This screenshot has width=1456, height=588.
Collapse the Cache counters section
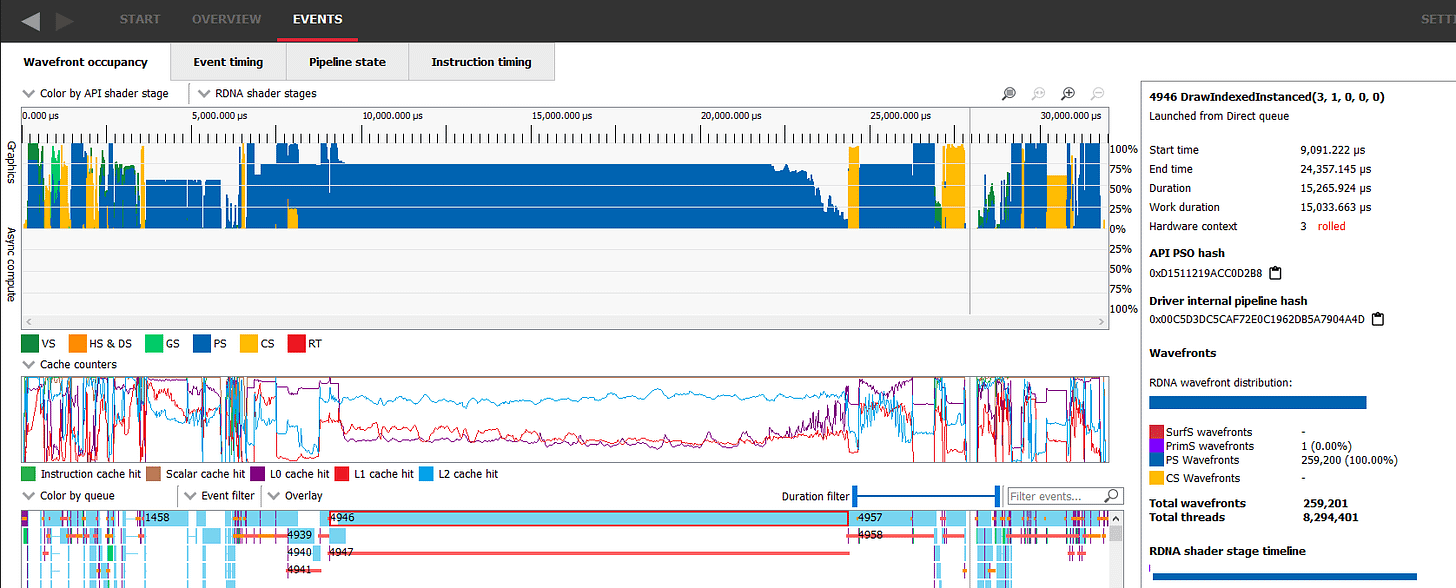28,364
